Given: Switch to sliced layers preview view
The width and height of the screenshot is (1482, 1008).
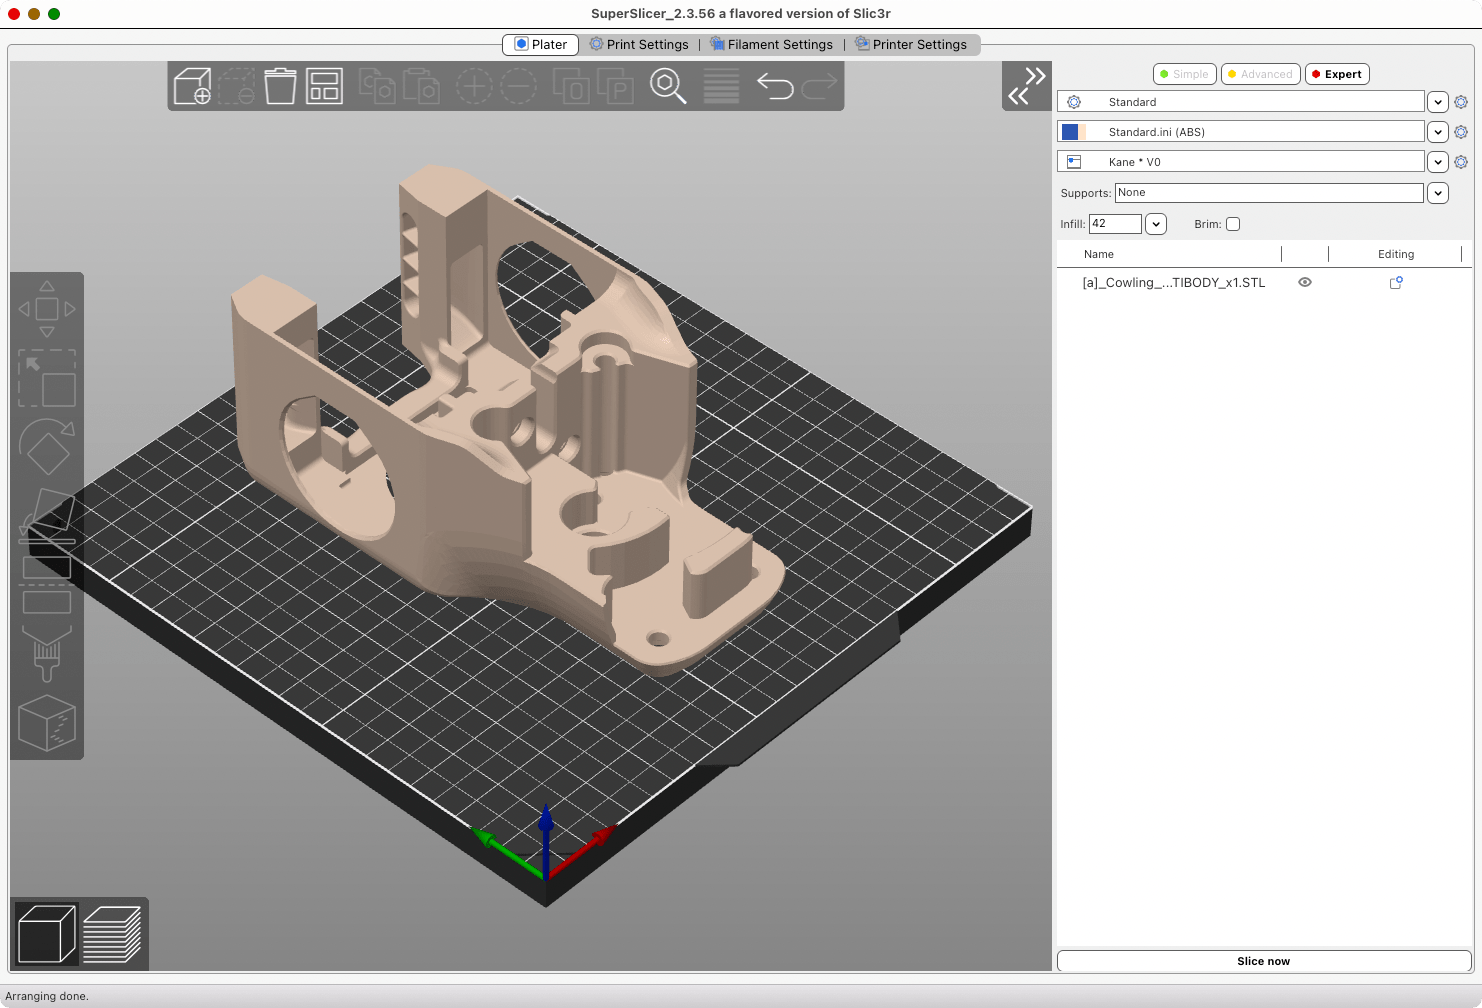Looking at the screenshot, I should click(x=112, y=934).
